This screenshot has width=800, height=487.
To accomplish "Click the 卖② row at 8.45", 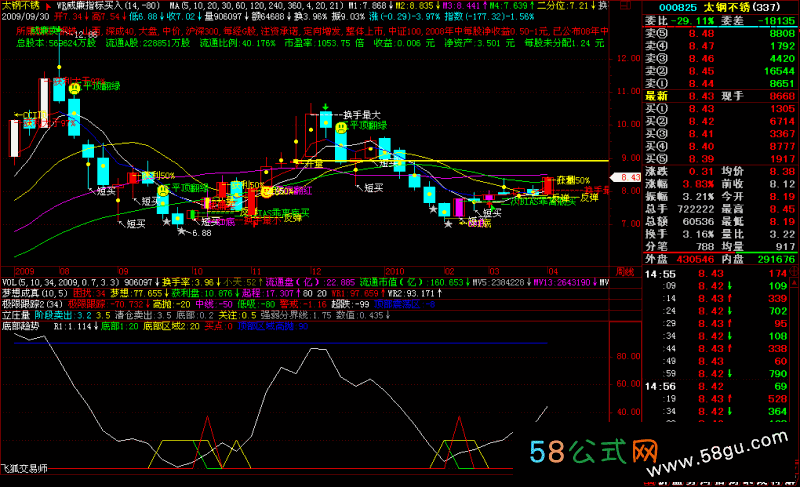I will coord(719,71).
